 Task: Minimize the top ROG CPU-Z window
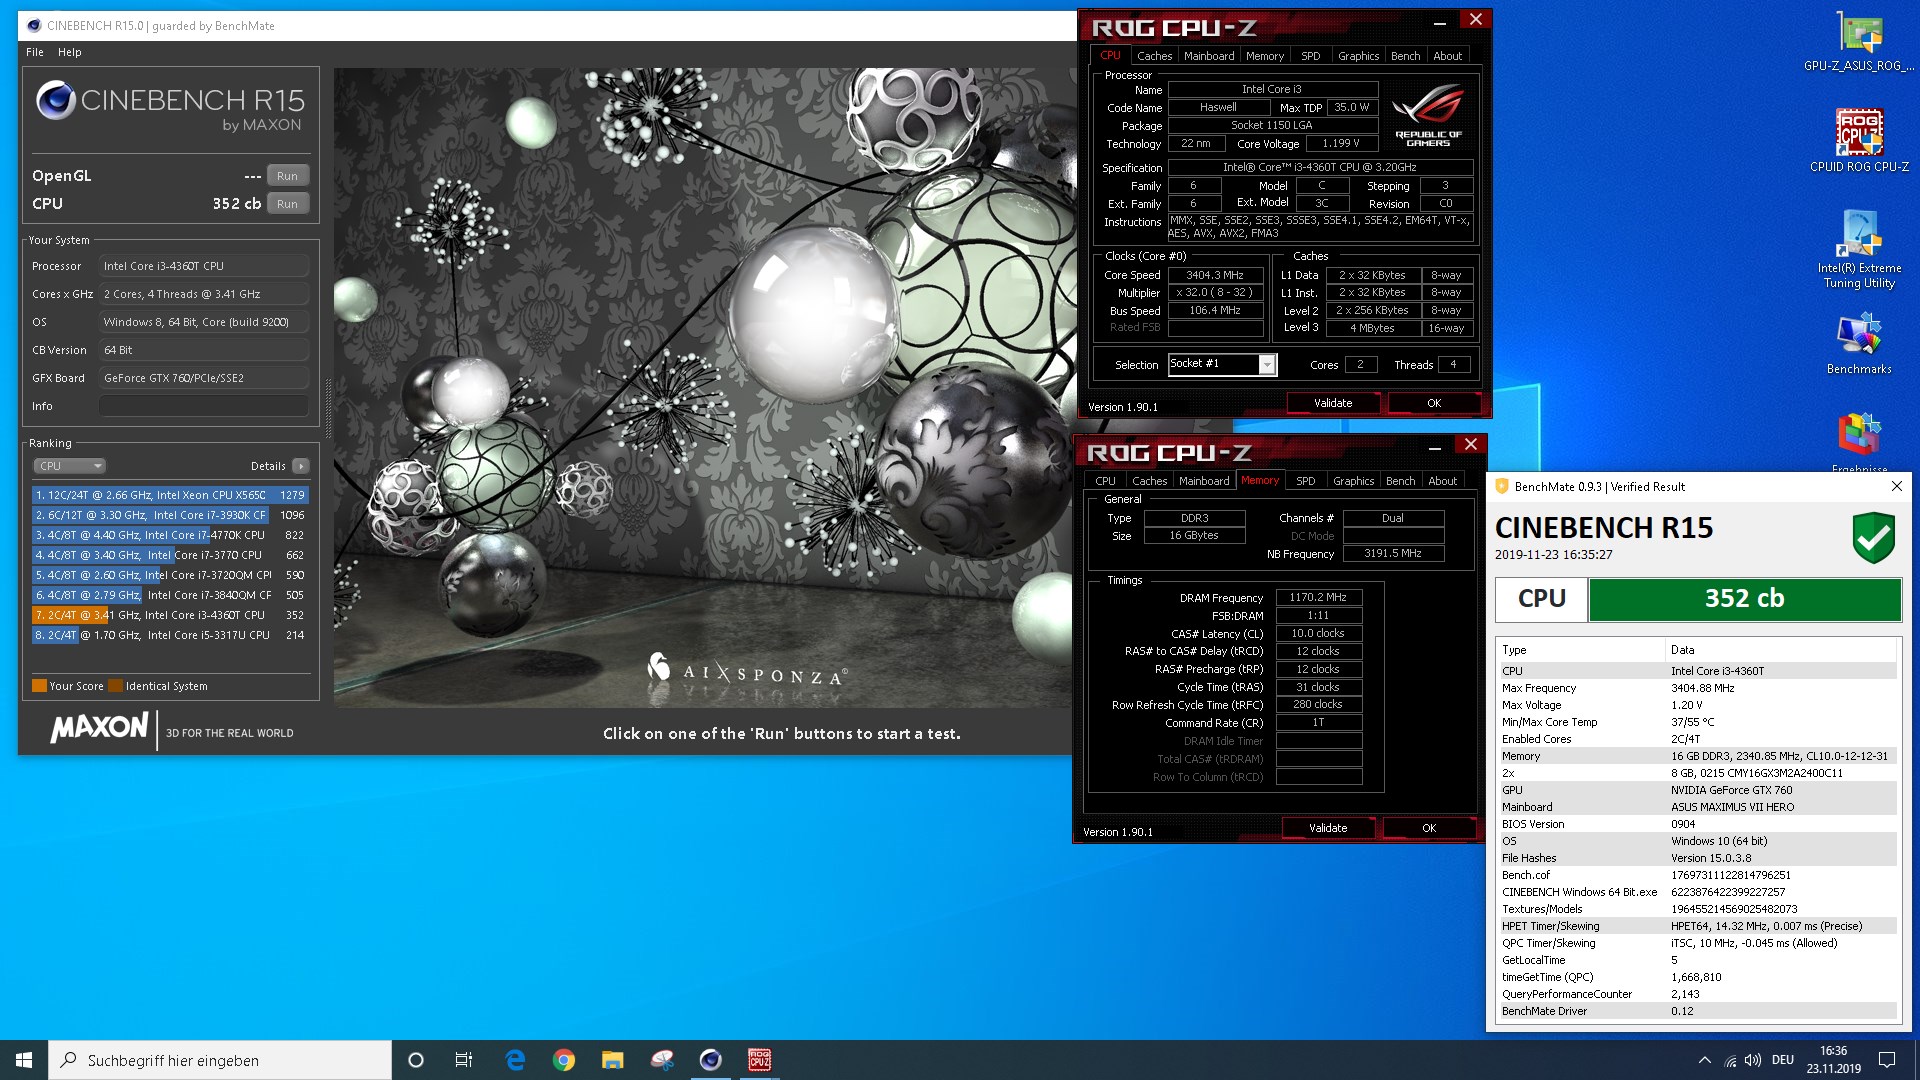click(x=1439, y=21)
